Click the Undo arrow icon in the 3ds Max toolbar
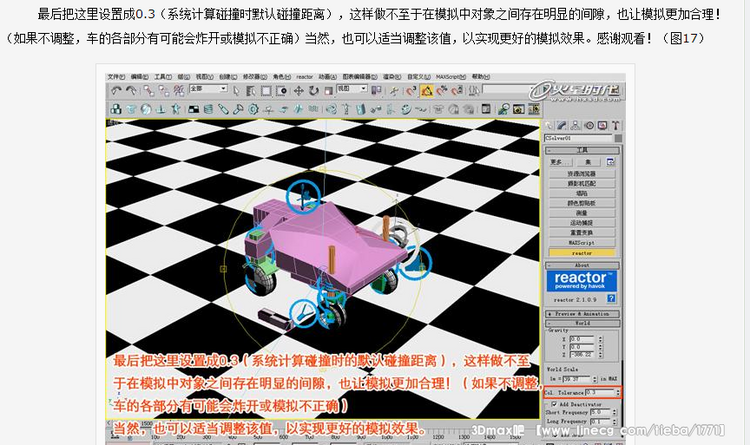 coord(116,90)
